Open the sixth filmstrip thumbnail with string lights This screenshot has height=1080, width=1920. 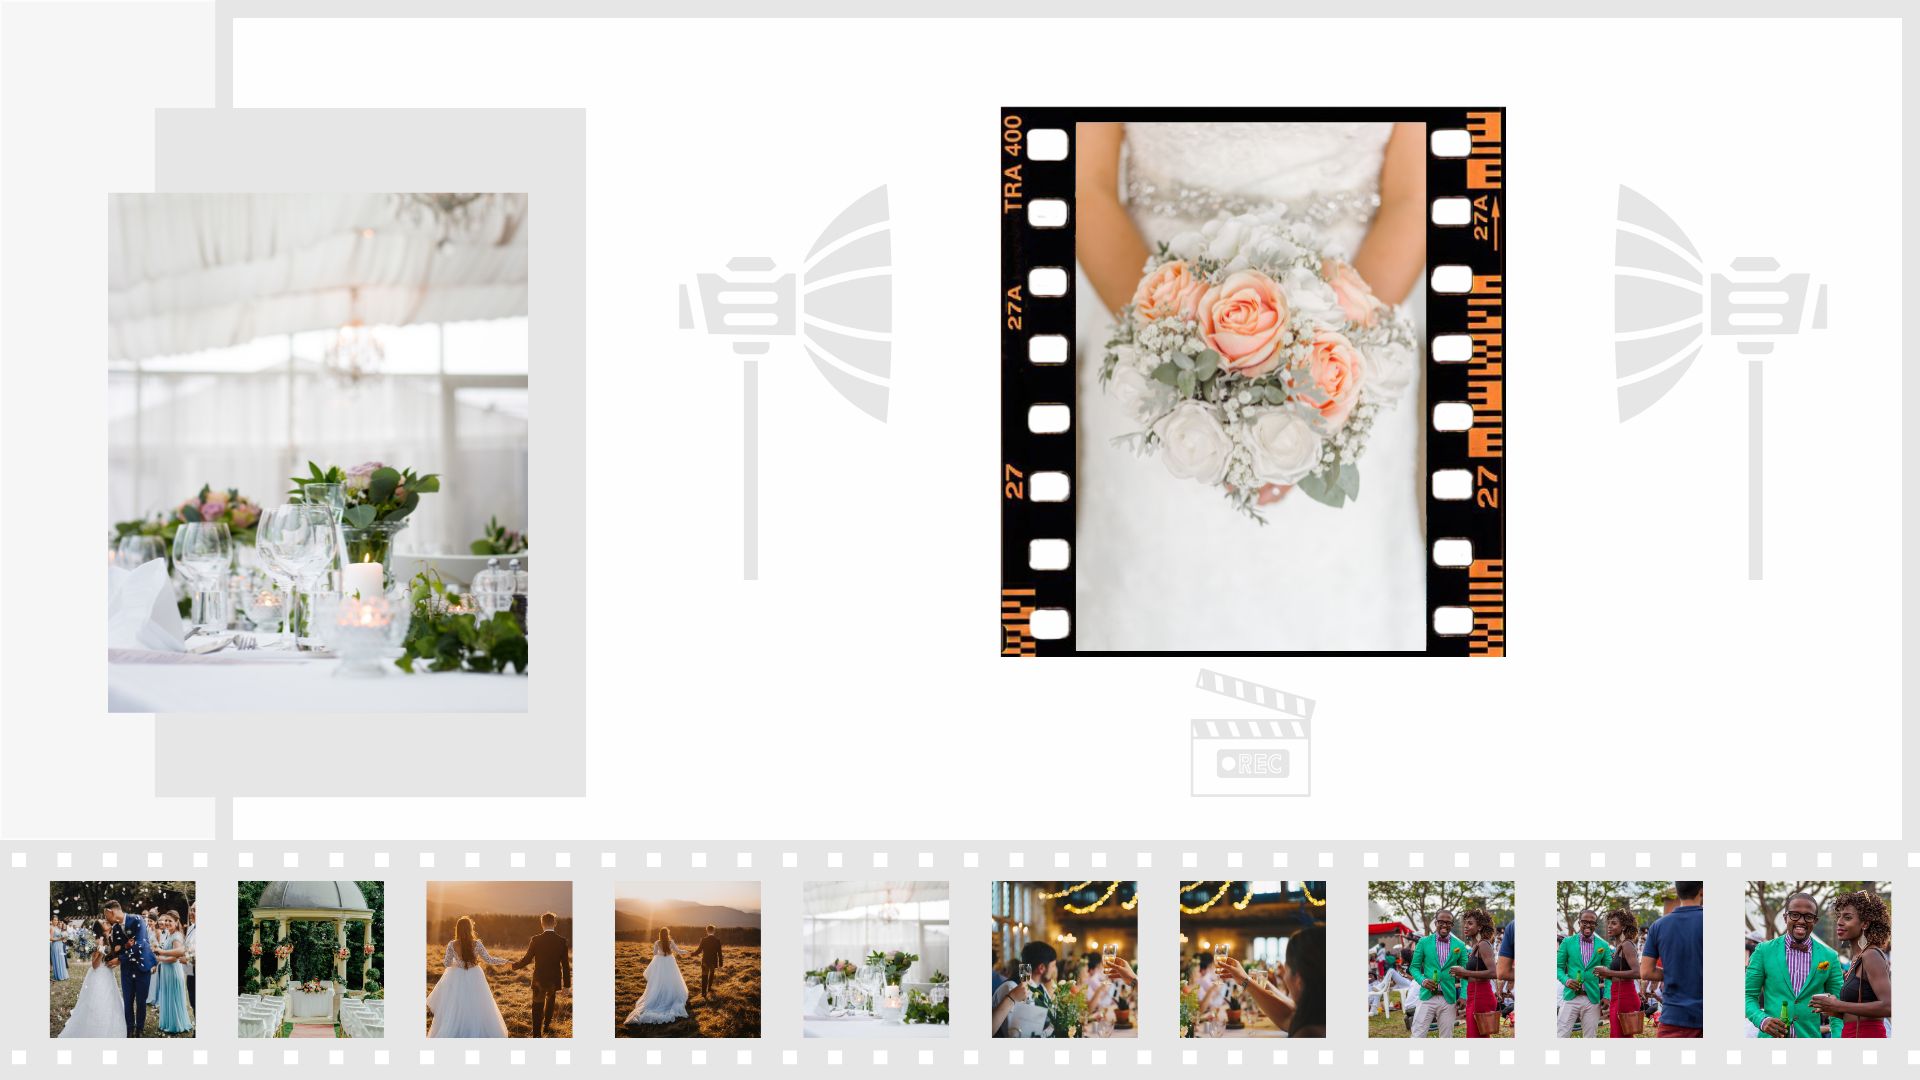1064,958
